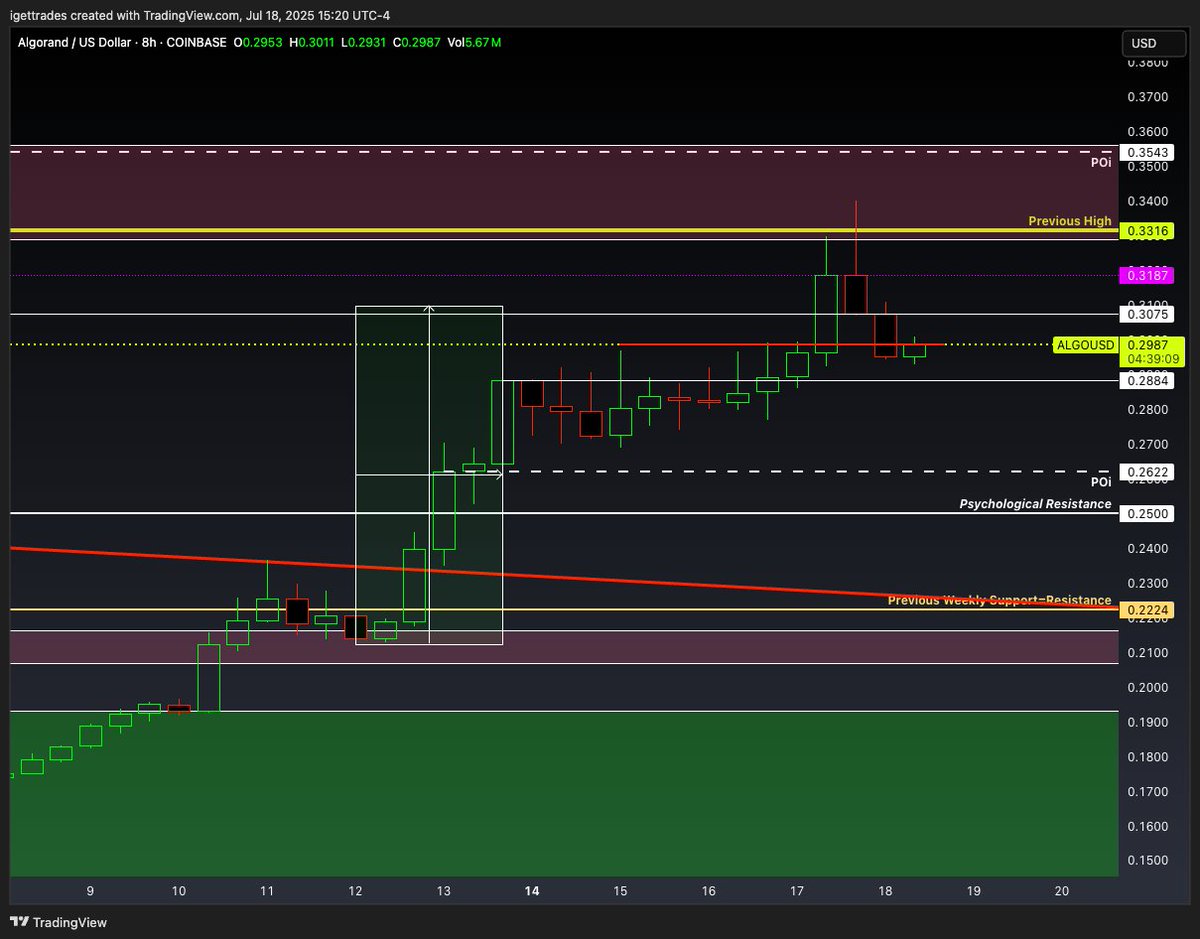1200x939 pixels.
Task: Click the 0.1700 tick on price axis
Action: coord(1147,791)
